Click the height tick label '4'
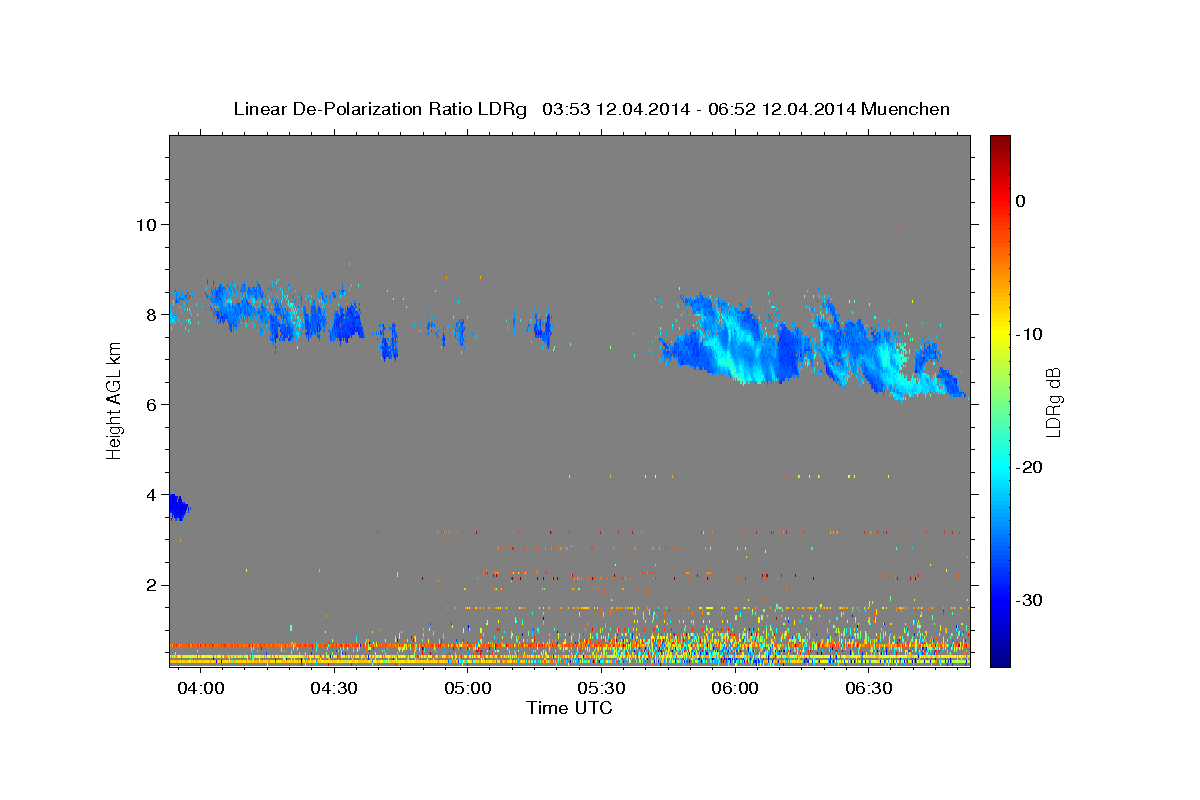 click(x=152, y=494)
